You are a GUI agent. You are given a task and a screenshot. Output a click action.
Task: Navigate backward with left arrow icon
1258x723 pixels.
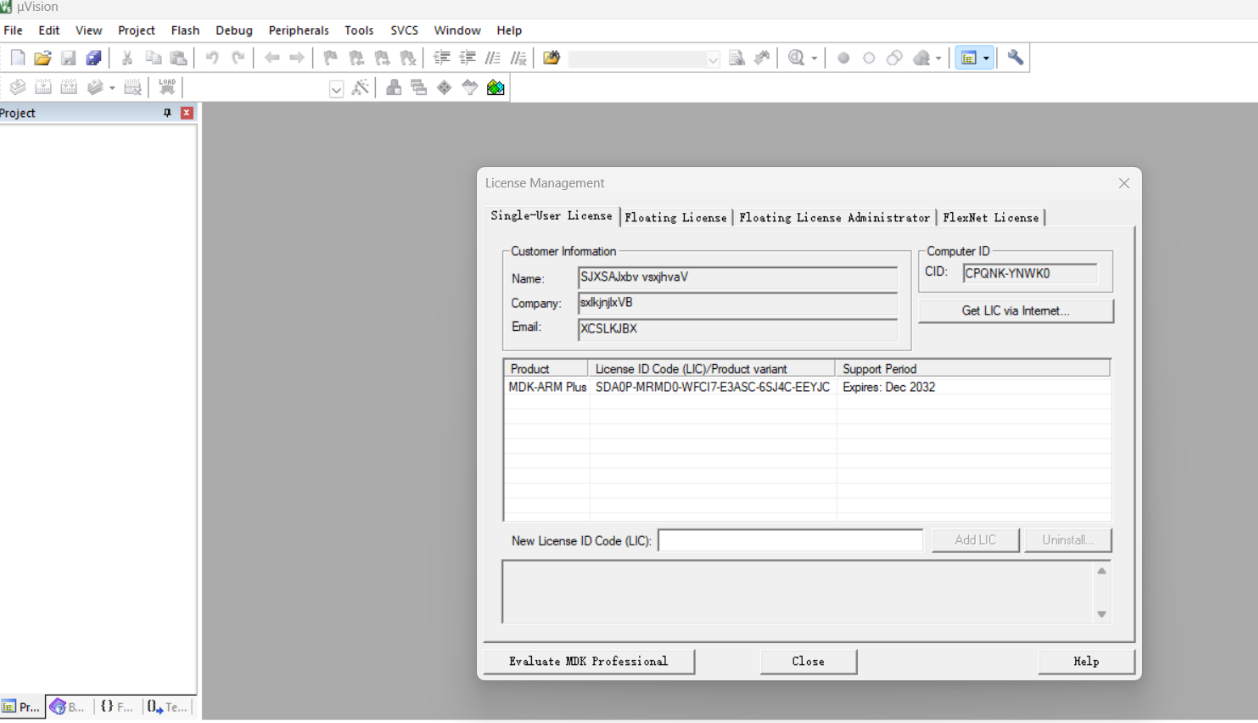point(272,58)
